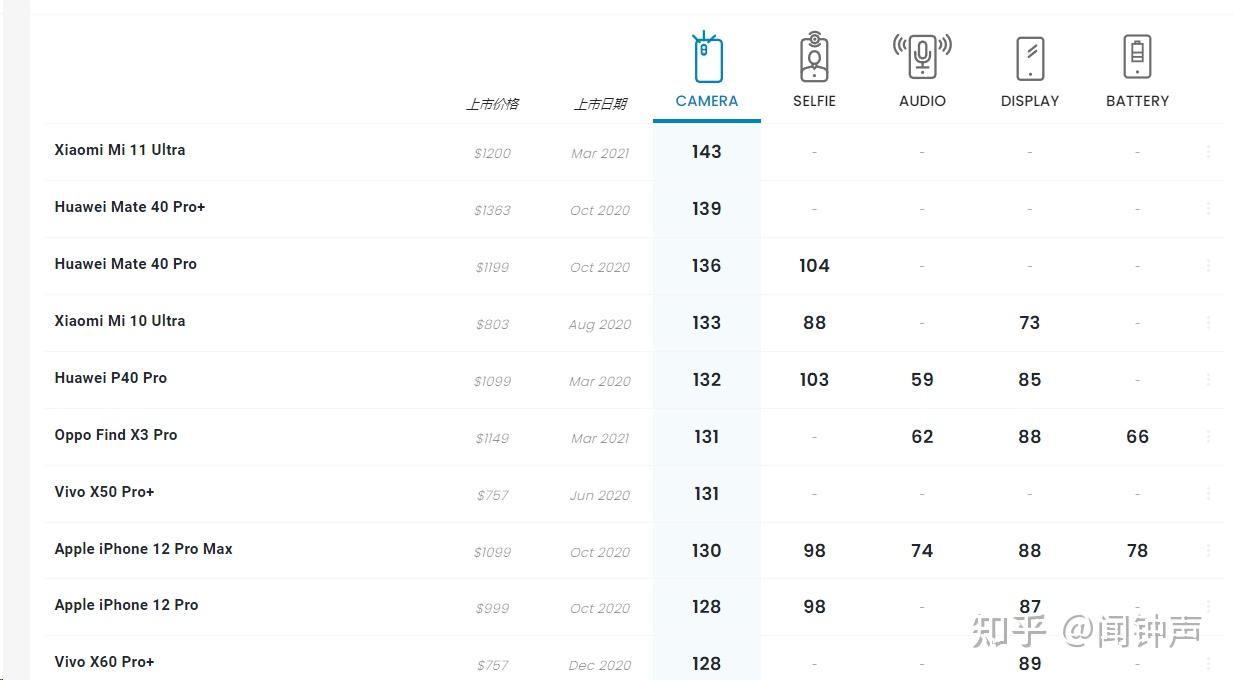Open three-dot menu for Xiaomi Mi 11 Ultra
The width and height of the screenshot is (1234, 680).
click(x=1208, y=152)
